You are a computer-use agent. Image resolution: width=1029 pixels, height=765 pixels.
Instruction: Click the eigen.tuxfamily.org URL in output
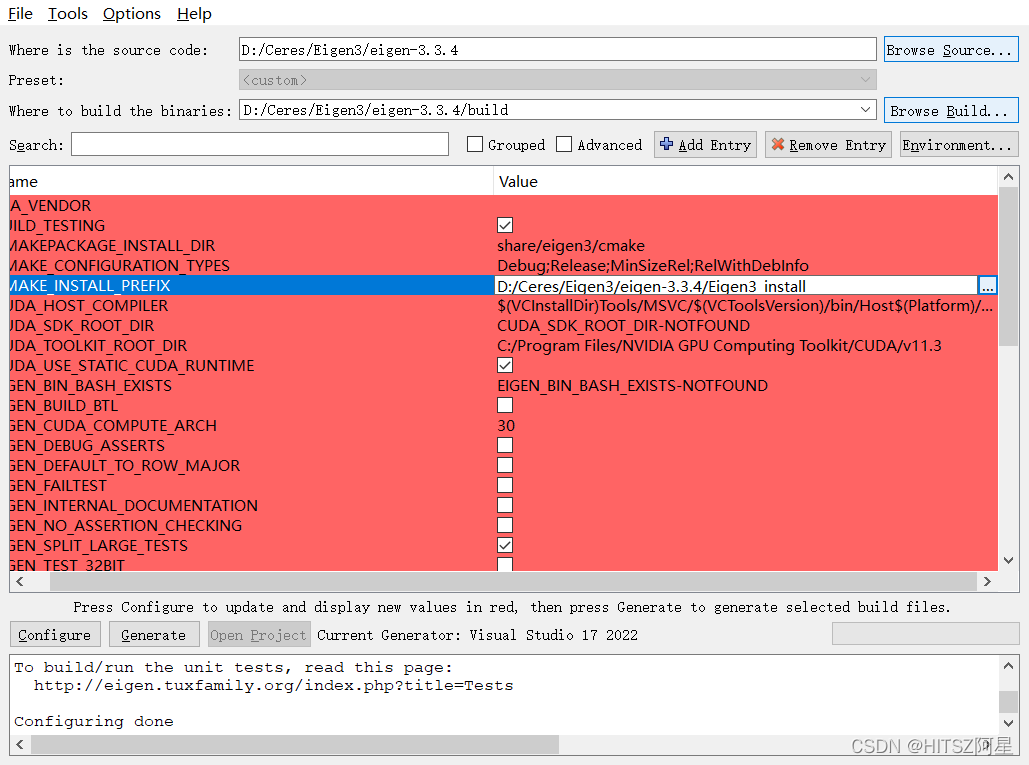[274, 686]
